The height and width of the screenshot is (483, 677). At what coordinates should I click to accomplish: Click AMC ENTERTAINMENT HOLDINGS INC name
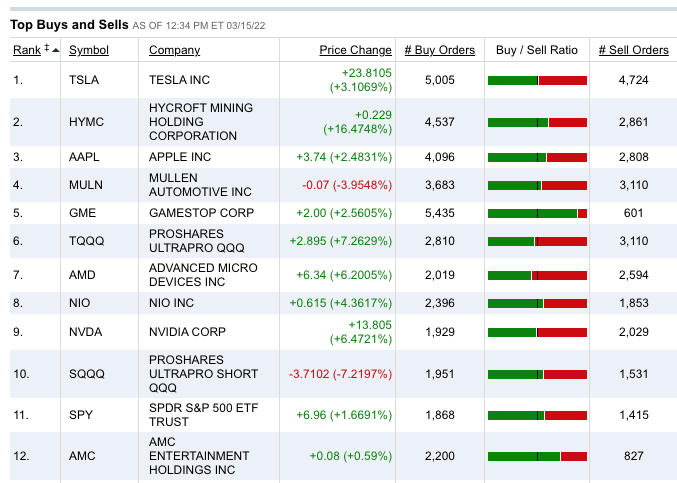pos(199,456)
